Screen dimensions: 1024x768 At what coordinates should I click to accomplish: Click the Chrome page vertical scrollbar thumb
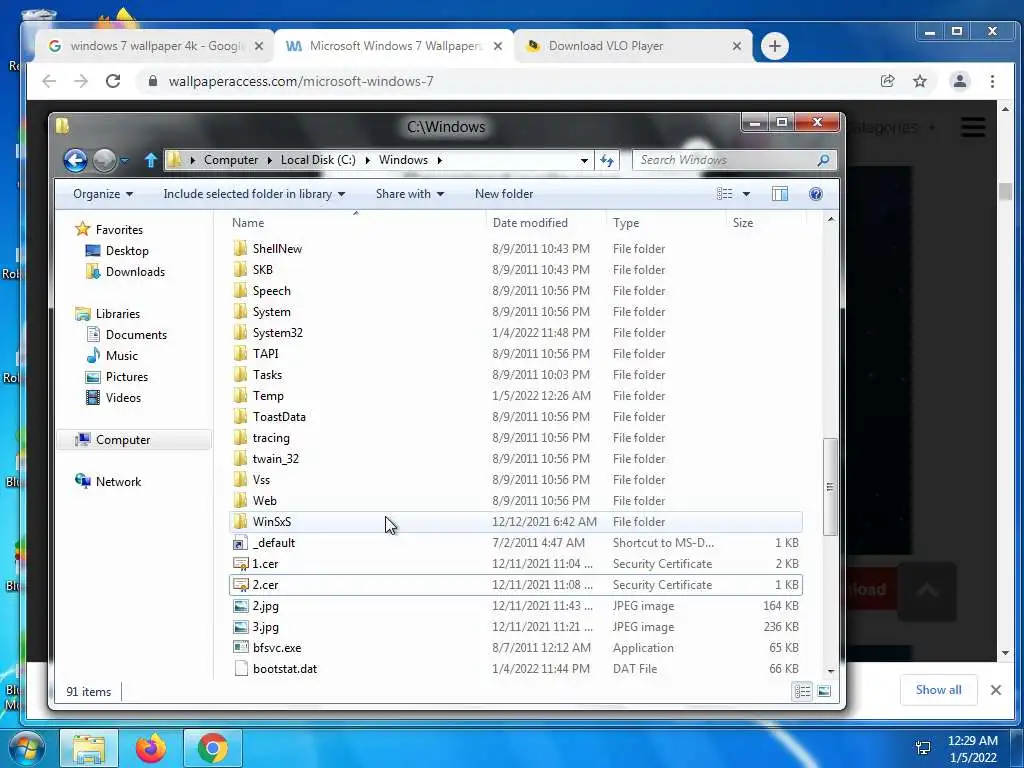coord(1005,191)
